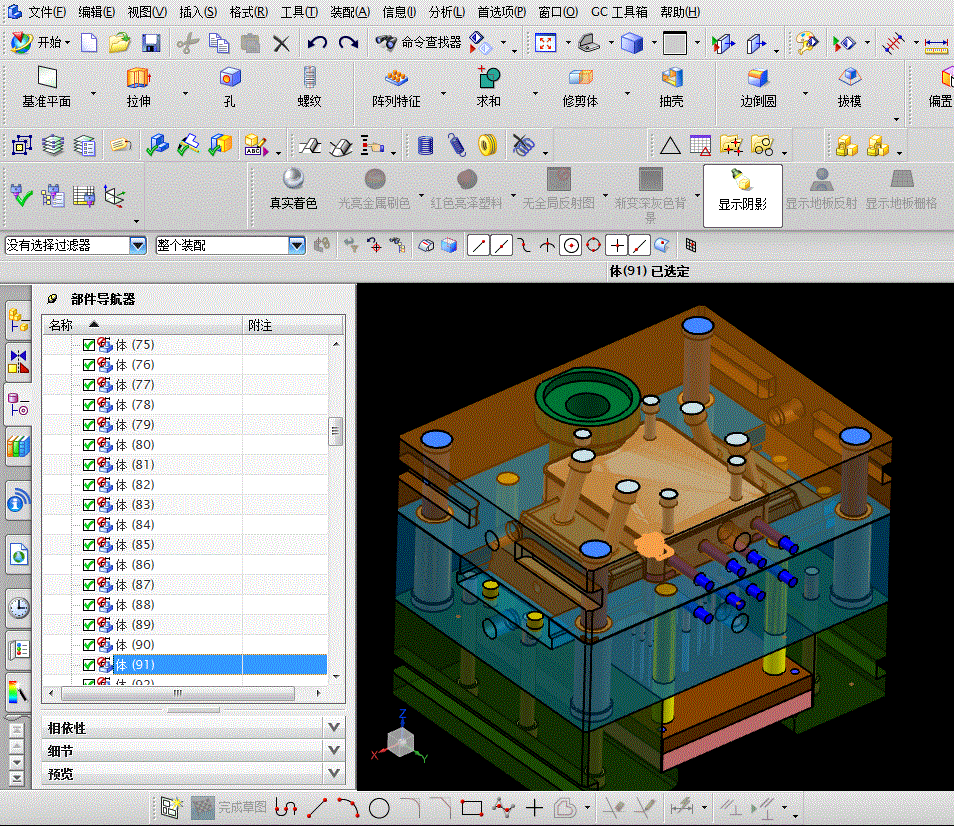Uncheck the box for 体 (78)

click(89, 405)
